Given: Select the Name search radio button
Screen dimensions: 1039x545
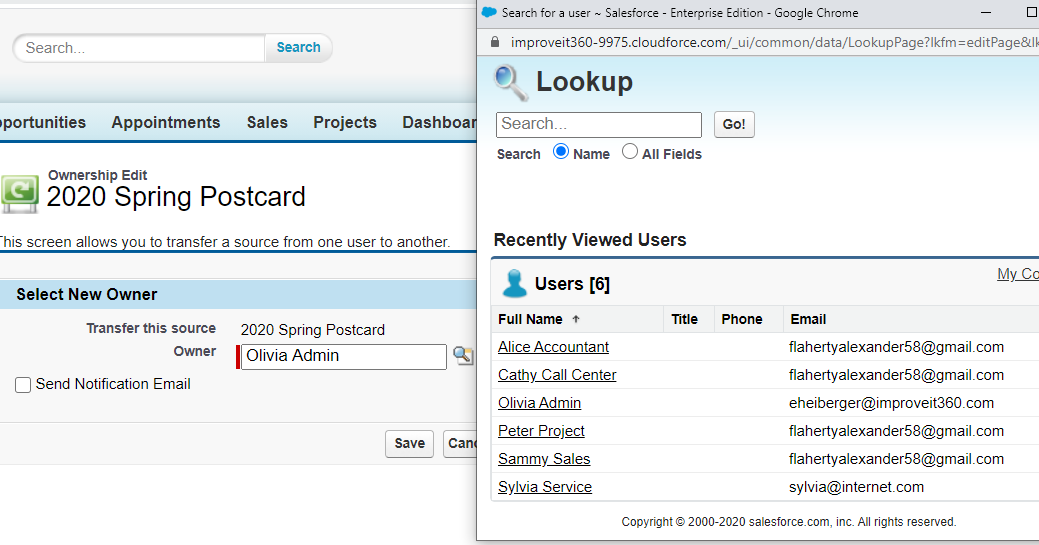Looking at the screenshot, I should click(x=561, y=152).
